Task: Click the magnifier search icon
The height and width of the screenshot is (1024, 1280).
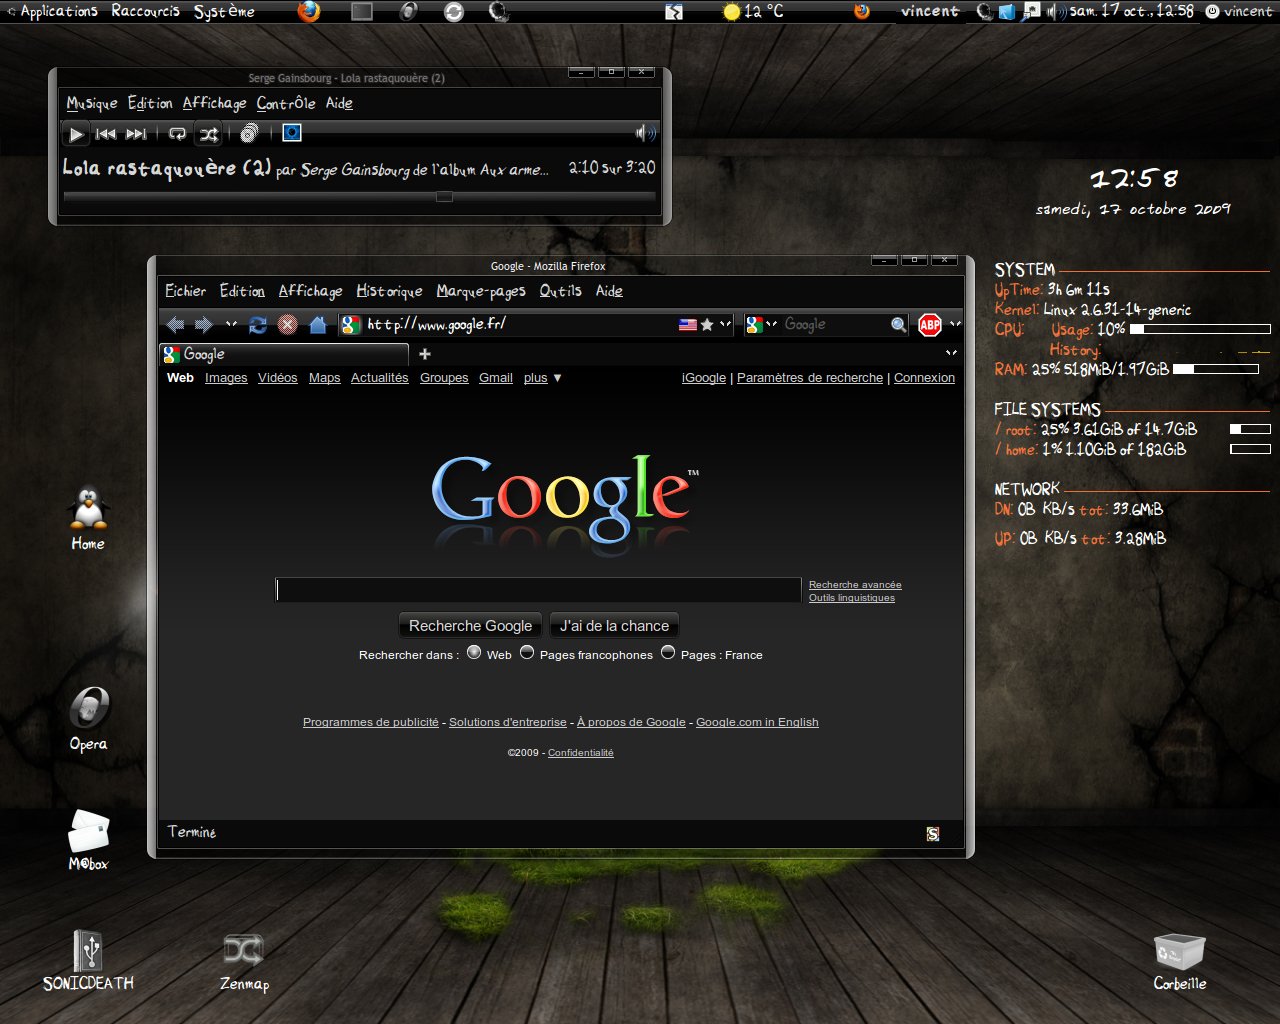Action: click(899, 324)
